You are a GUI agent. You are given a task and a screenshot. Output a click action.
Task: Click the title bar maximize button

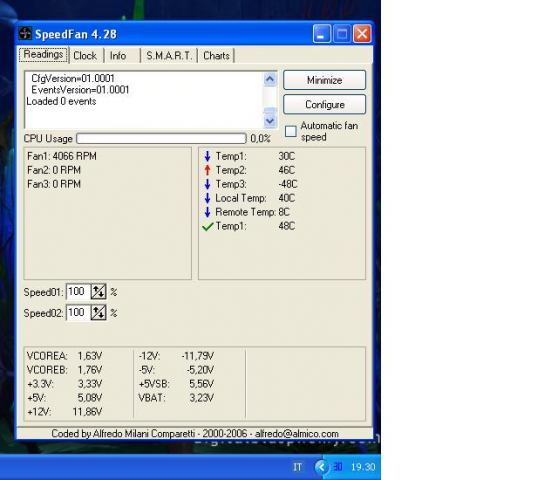(x=342, y=34)
